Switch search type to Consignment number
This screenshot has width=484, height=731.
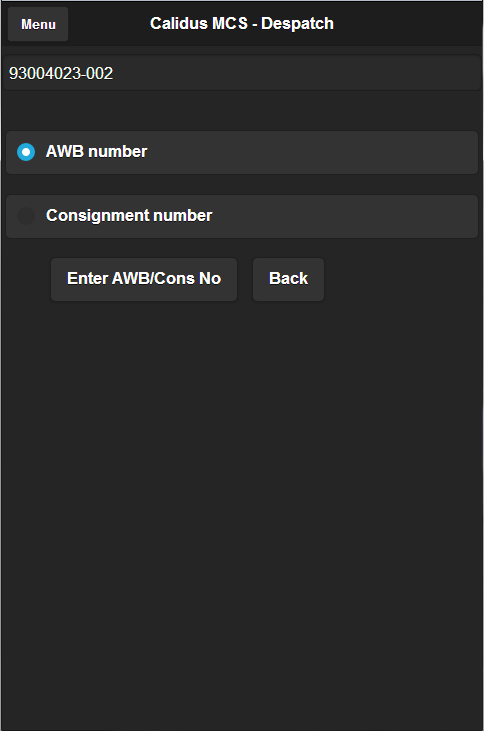(242, 216)
